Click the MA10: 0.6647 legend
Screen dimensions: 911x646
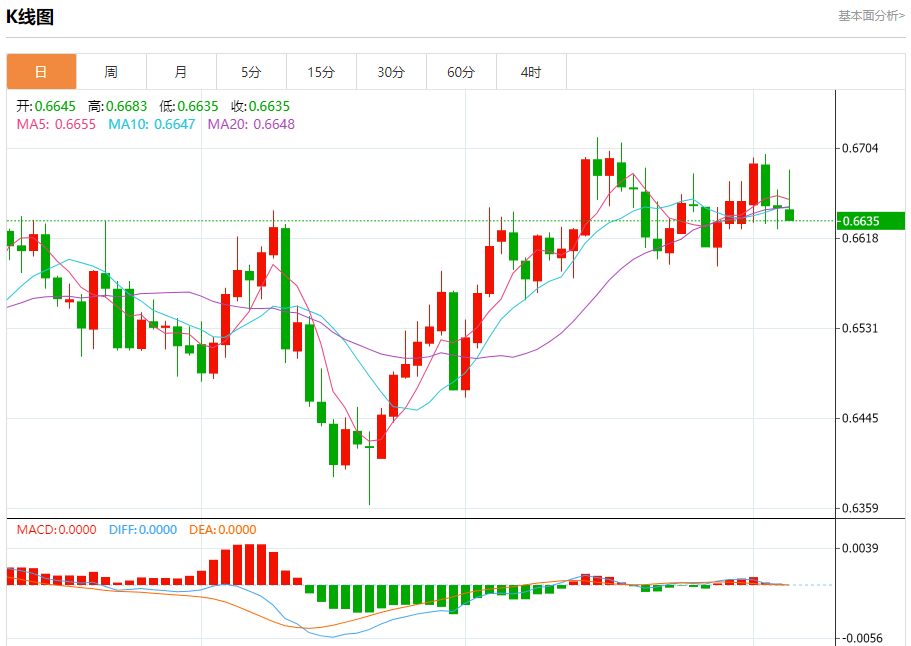tap(152, 124)
